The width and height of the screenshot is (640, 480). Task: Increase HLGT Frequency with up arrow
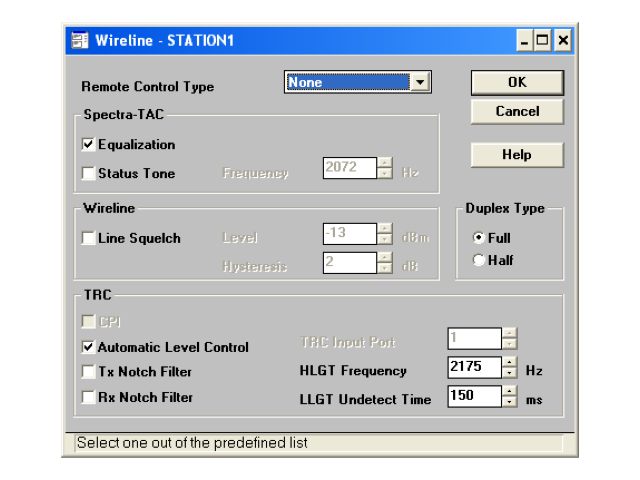tap(510, 363)
